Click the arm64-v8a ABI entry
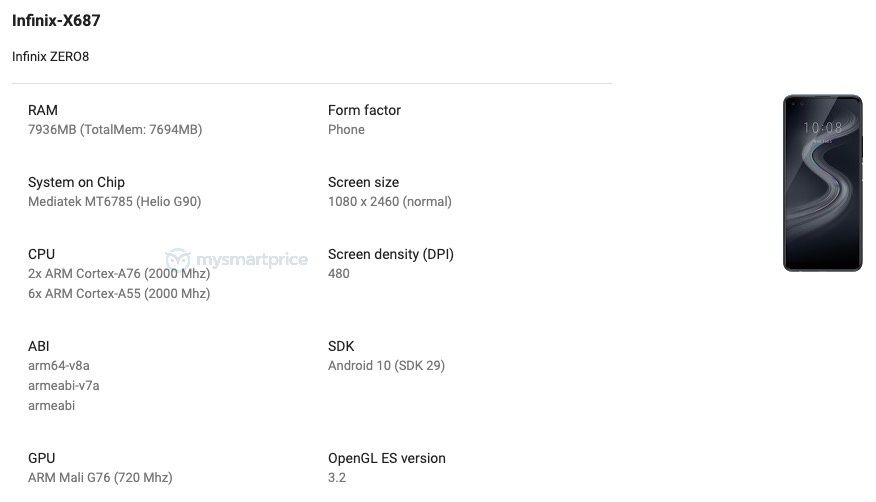The width and height of the screenshot is (876, 502). (x=59, y=366)
